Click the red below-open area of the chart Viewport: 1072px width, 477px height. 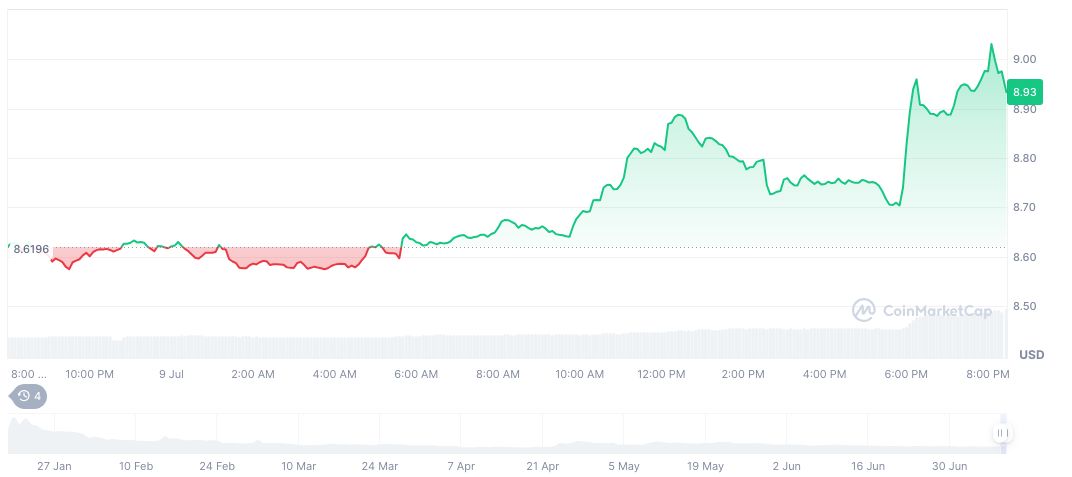270,257
